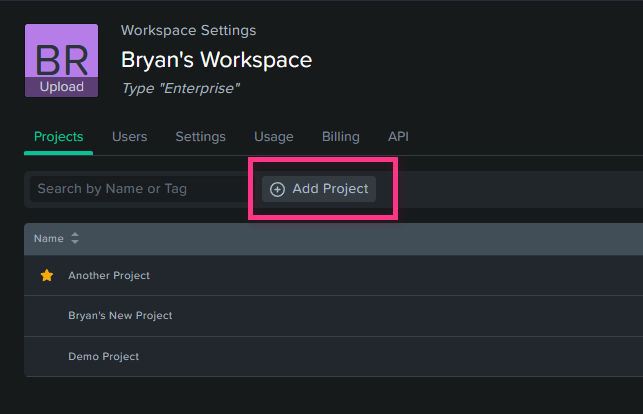Viewport: 643px width, 414px height.
Task: Favorite Demo Project with its star slot
Action: [47, 357]
